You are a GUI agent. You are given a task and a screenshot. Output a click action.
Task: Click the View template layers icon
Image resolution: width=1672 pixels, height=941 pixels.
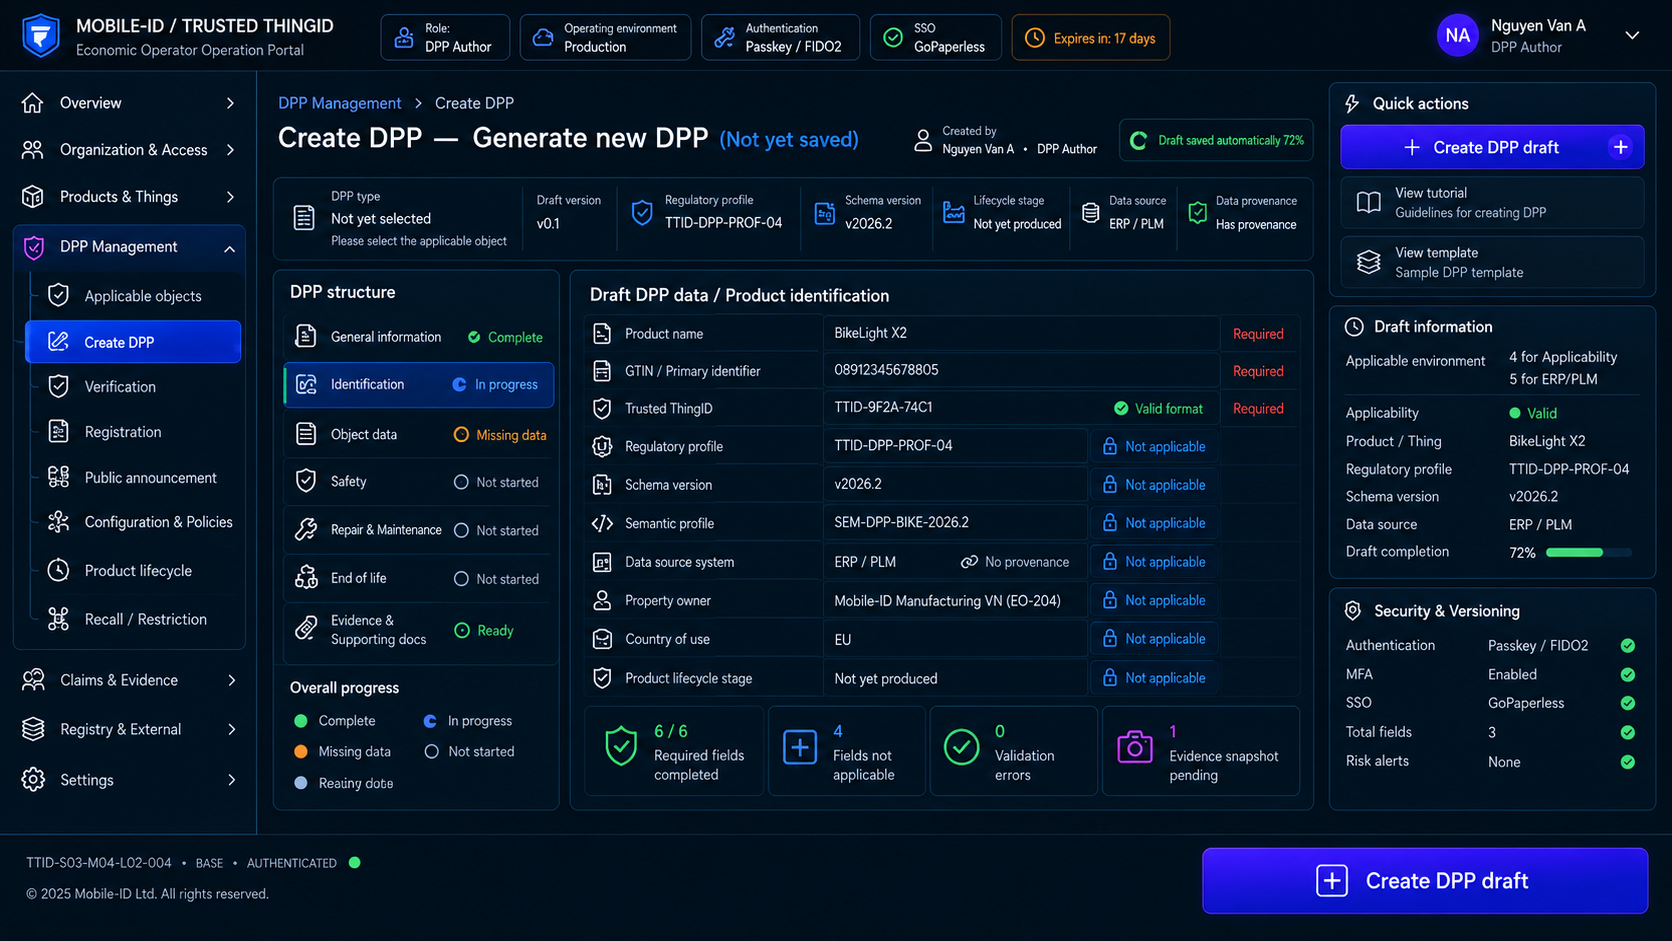coord(1368,262)
